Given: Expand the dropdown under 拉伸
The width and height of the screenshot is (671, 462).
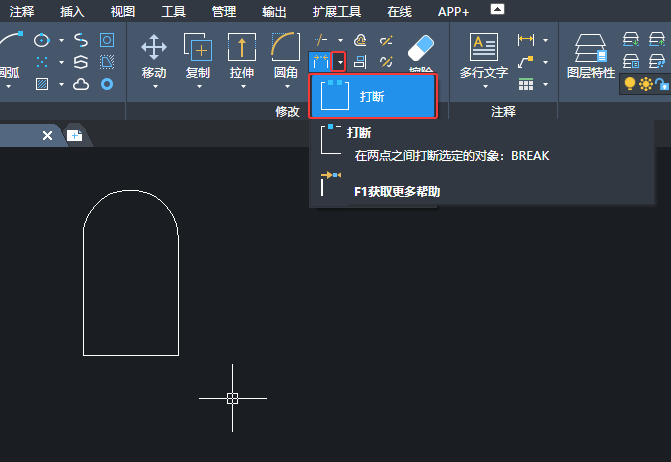Looking at the screenshot, I should 243,87.
